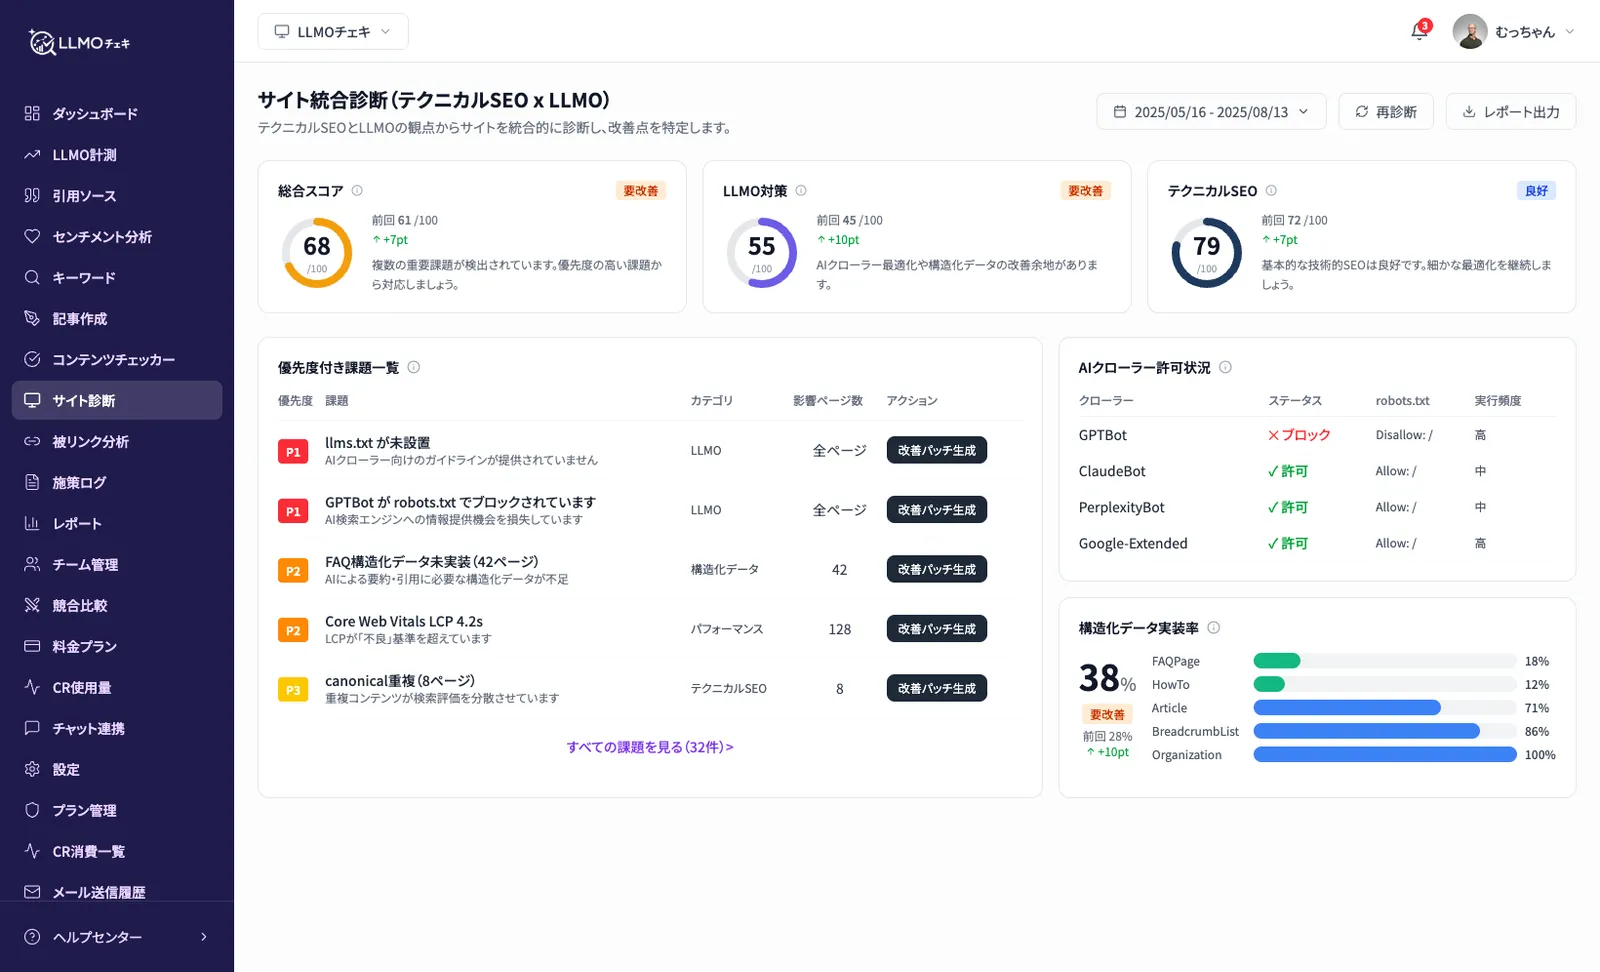1600x972 pixels.
Task: Open ダッシュボード in sidebar
Action: (117, 114)
